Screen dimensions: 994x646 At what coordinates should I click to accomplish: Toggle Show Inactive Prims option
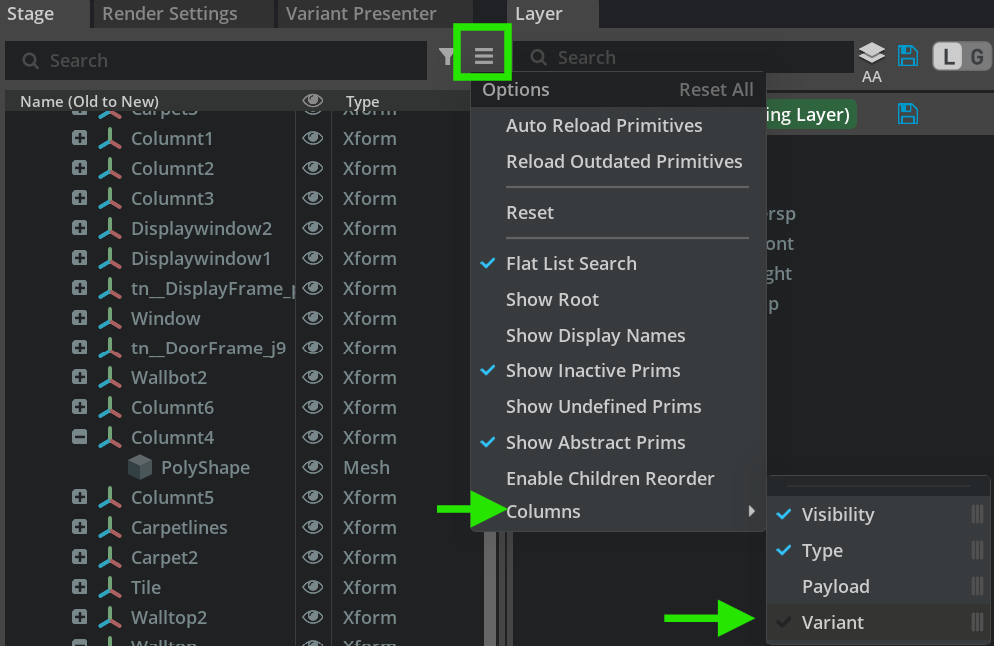pyautogui.click(x=592, y=371)
